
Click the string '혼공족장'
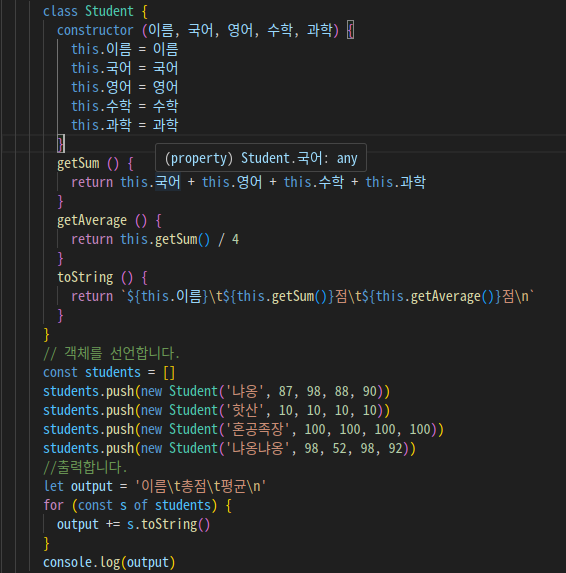point(258,429)
